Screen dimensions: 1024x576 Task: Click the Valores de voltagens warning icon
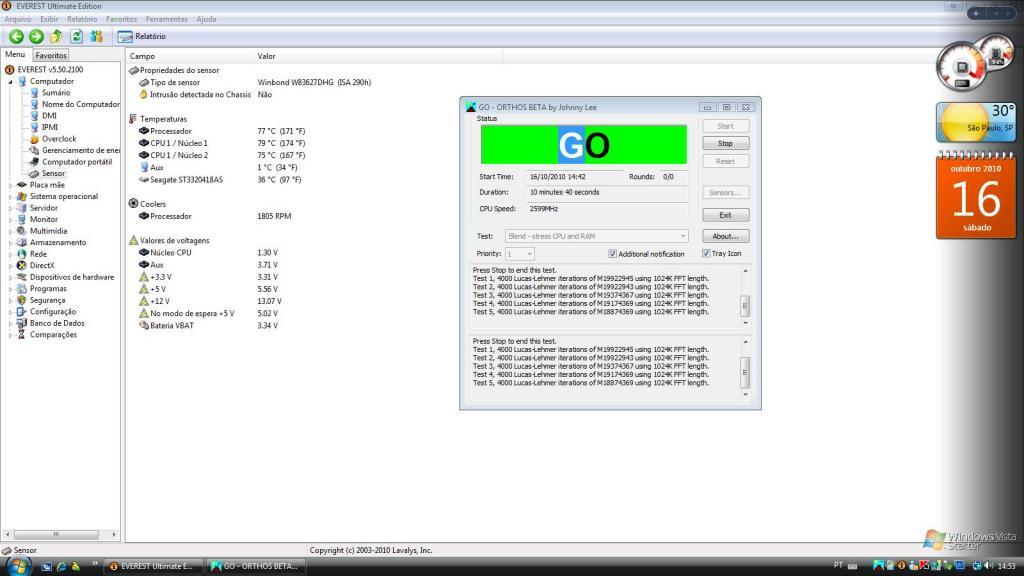(x=133, y=240)
